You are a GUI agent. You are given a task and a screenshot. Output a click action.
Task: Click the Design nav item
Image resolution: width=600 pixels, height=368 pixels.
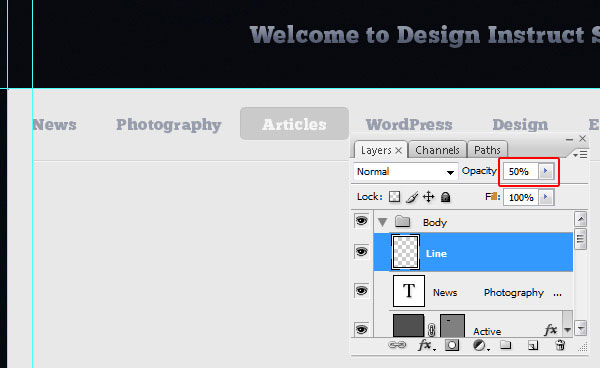coord(520,125)
